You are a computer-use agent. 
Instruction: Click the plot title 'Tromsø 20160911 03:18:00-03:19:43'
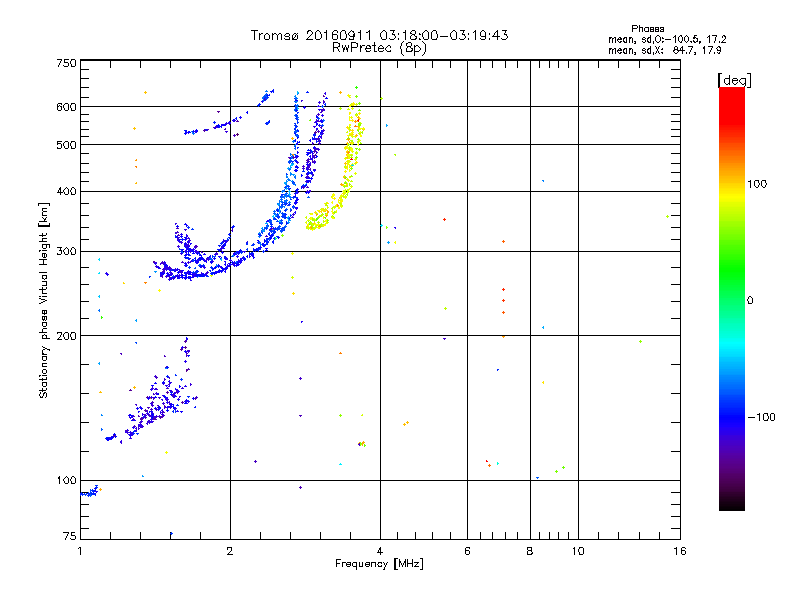click(379, 35)
